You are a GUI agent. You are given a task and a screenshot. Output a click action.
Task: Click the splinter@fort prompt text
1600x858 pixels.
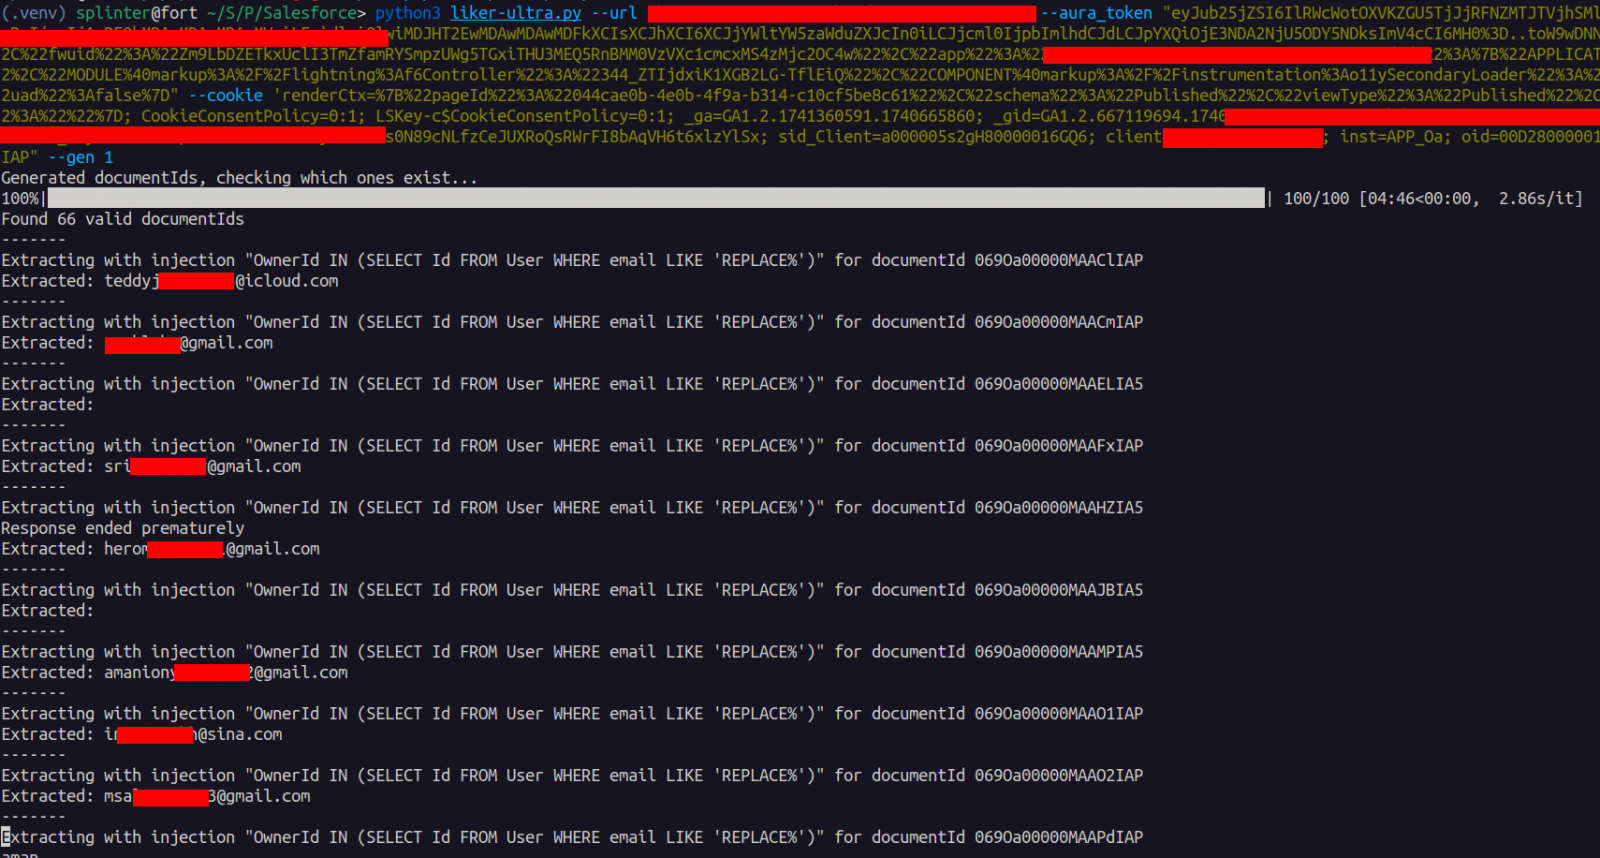click(x=137, y=13)
